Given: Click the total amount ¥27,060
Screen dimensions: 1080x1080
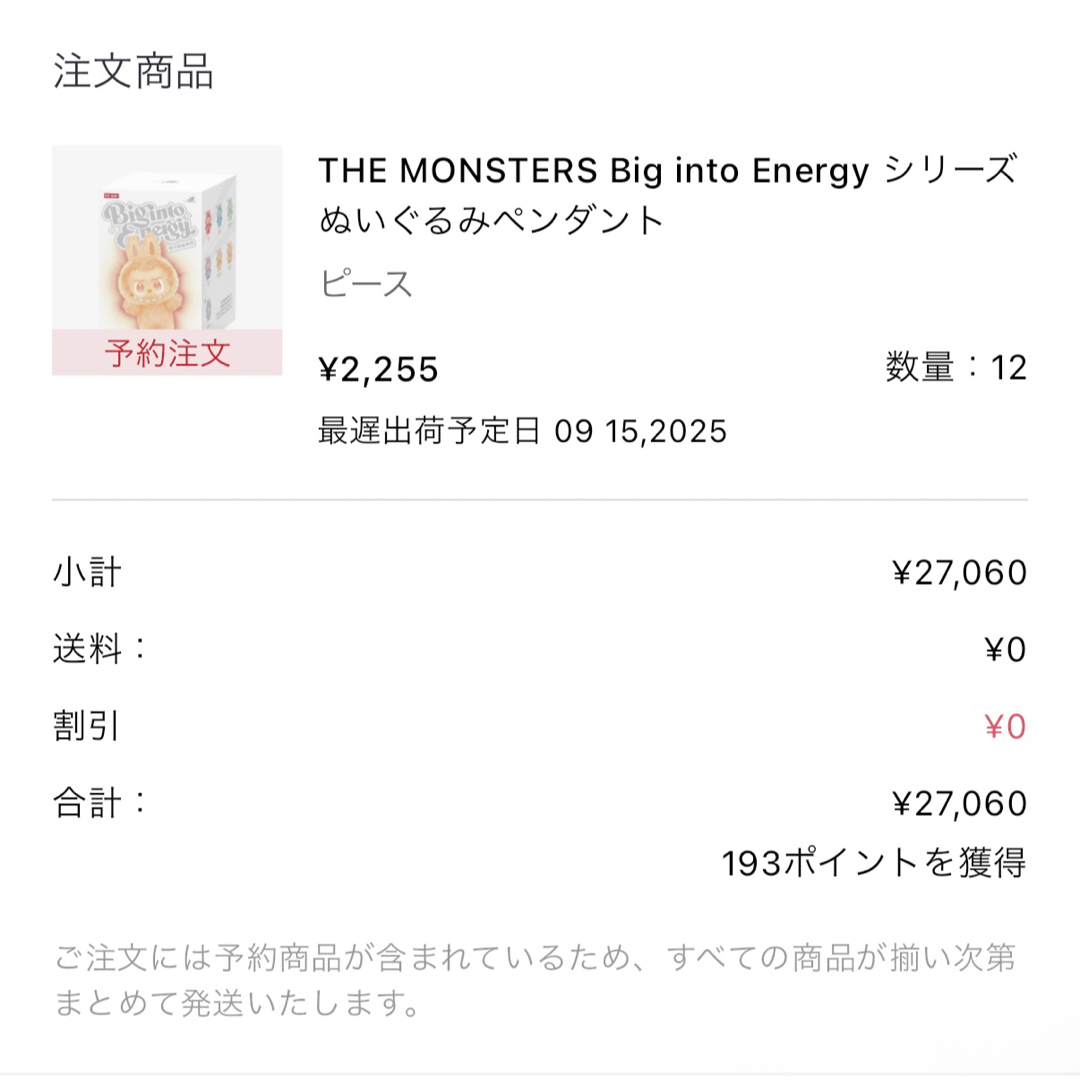Looking at the screenshot, I should click(x=959, y=803).
